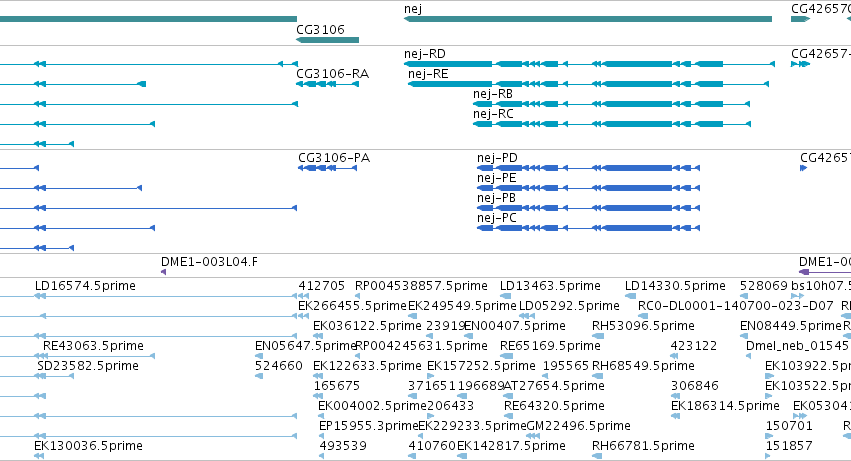This screenshot has height=461, width=851.
Task: Click the 412705 feature label
Action: pyautogui.click(x=321, y=286)
